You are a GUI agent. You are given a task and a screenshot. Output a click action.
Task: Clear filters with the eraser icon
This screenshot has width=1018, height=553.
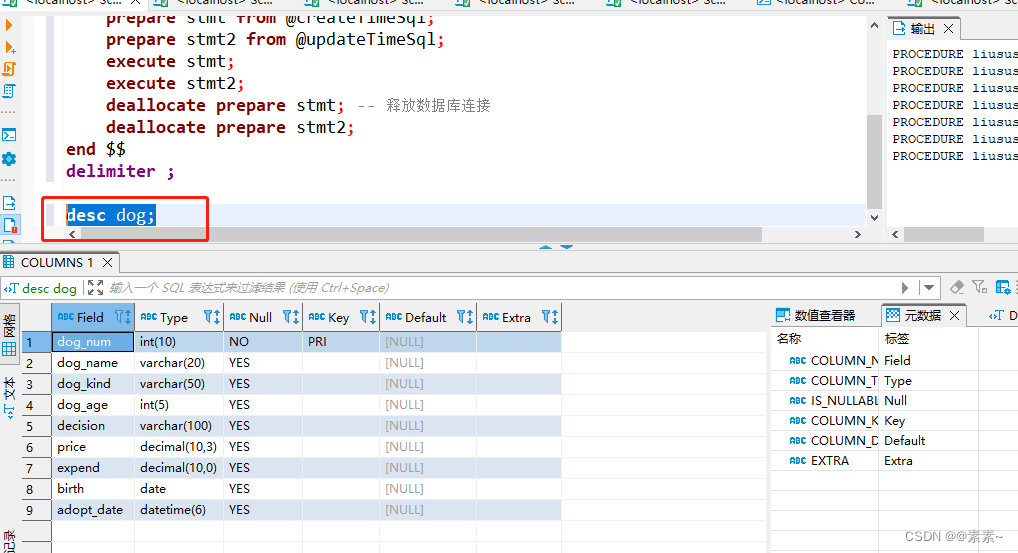pos(956,287)
